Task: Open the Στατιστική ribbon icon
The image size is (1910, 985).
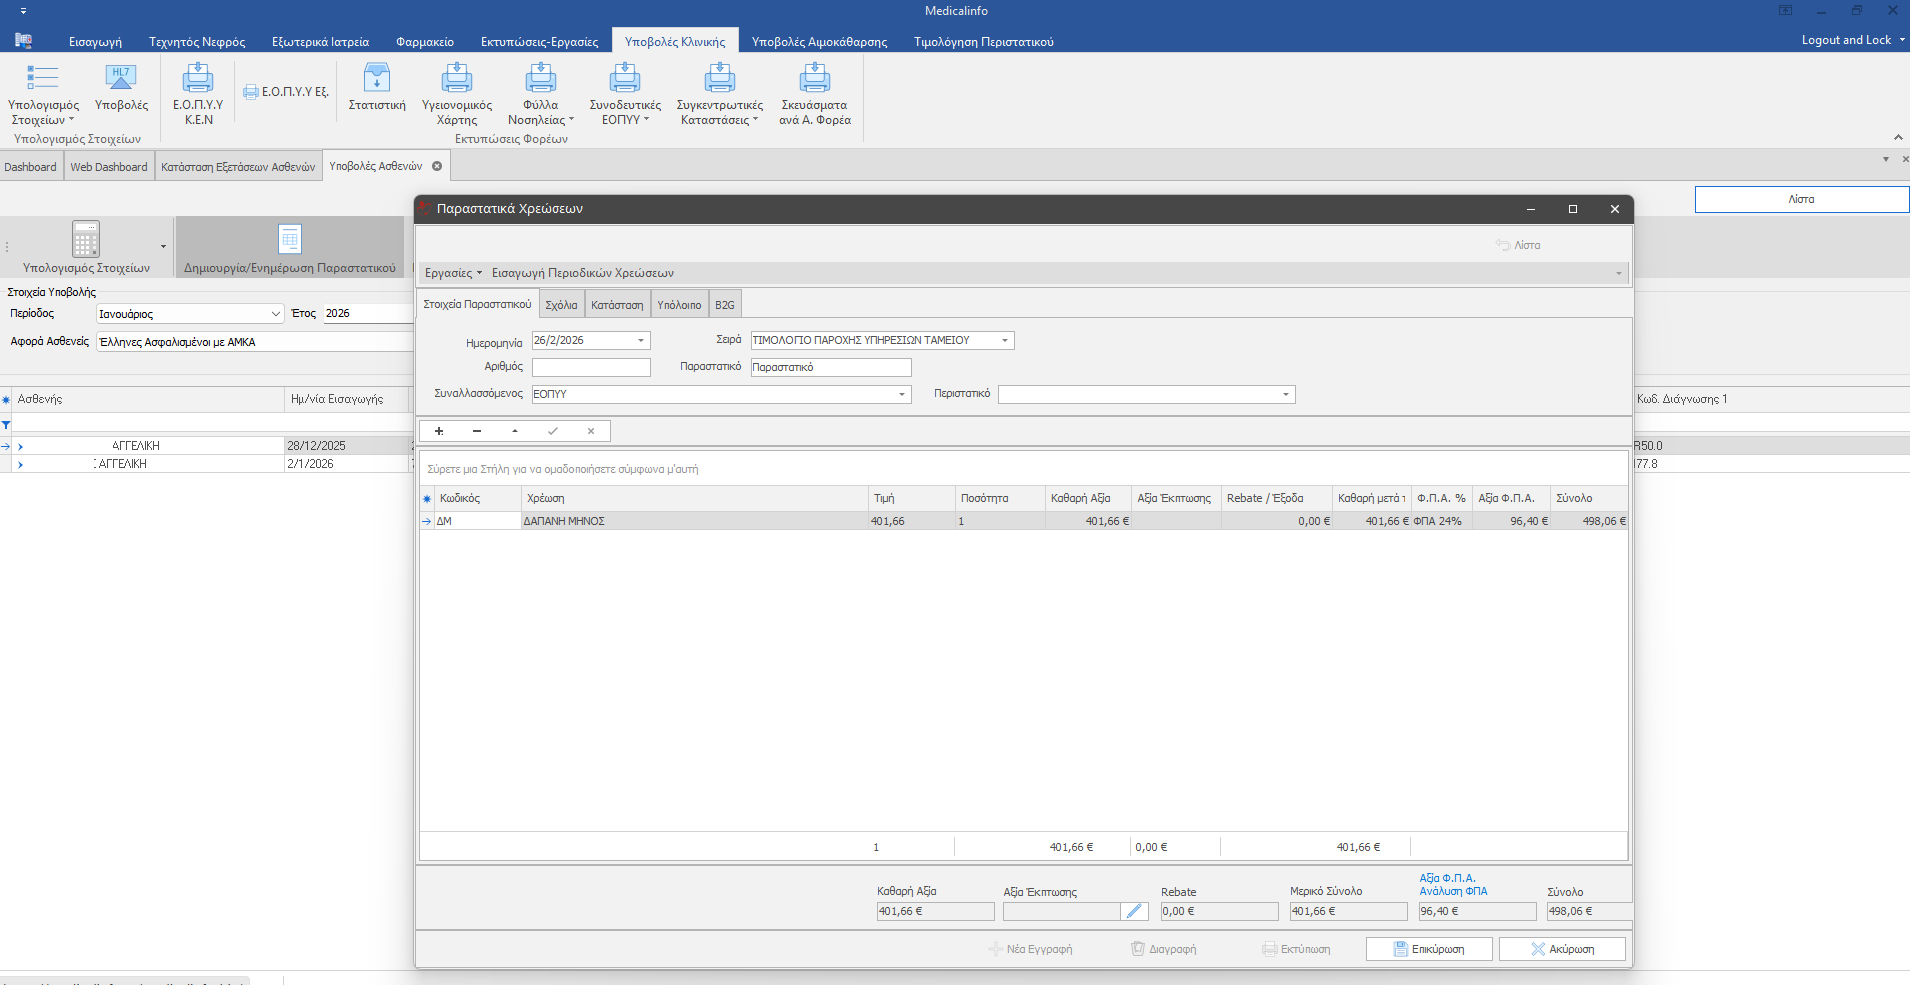Action: click(377, 79)
